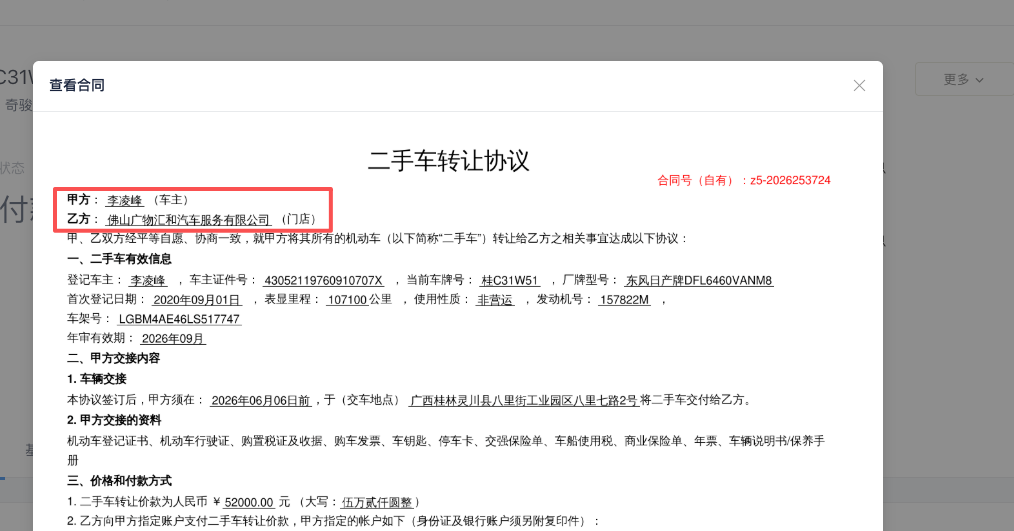1014x531 pixels.
Task: Click the handover address 广西桂林灵川县八里街工业园区八里七路2号
Action: click(523, 400)
